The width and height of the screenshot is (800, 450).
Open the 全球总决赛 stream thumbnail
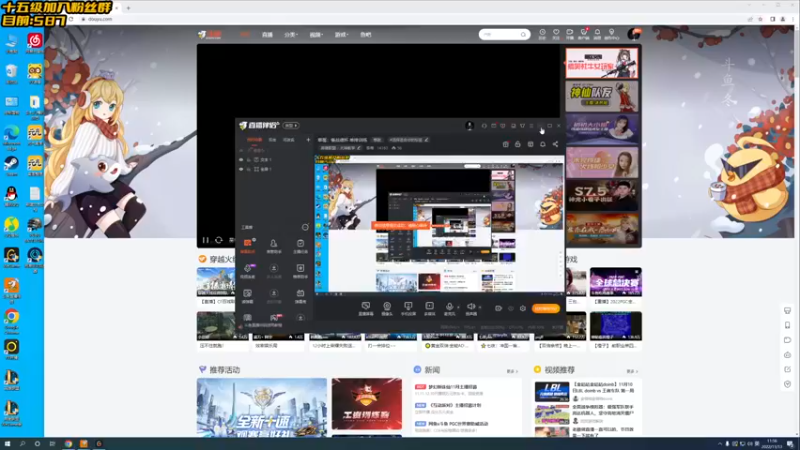[616, 282]
